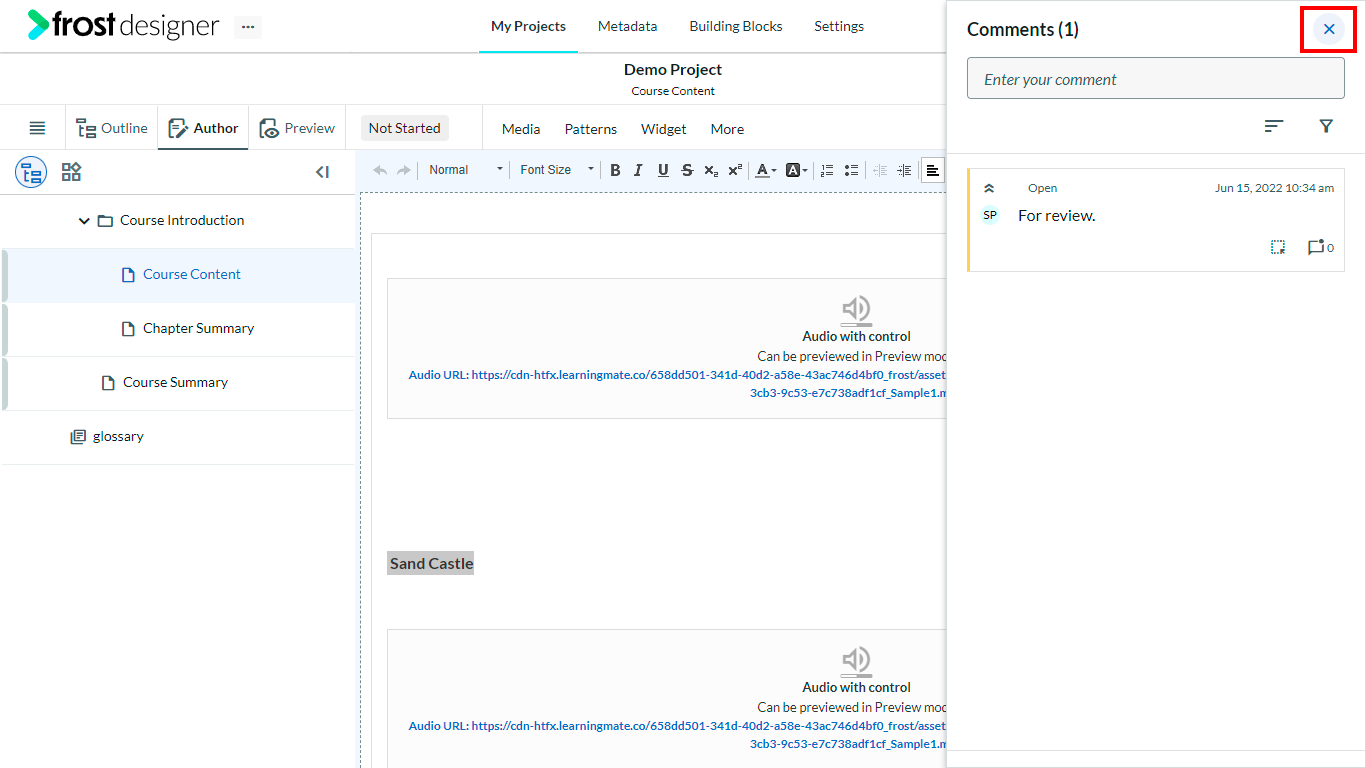Collapse the left sidebar panel
Image resolution: width=1366 pixels, height=768 pixels.
pyautogui.click(x=322, y=172)
